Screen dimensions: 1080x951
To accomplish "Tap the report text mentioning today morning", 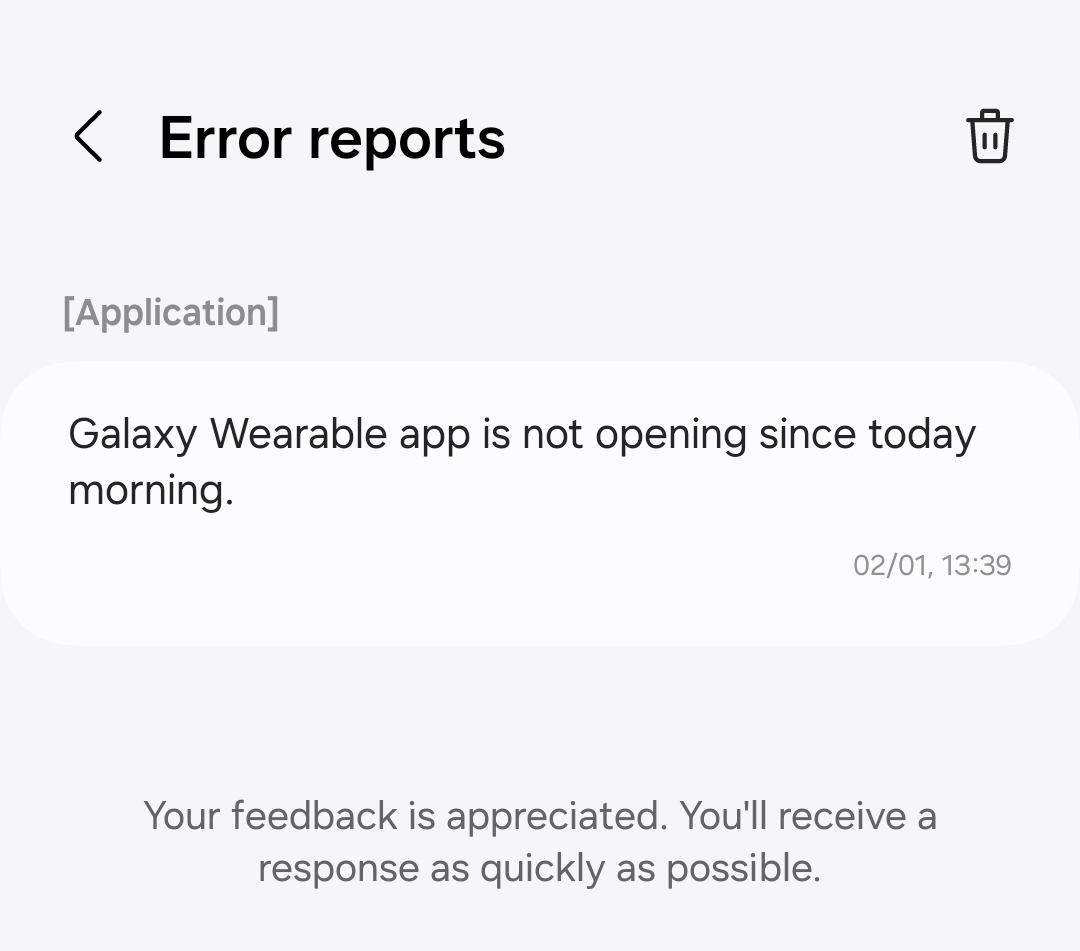I will [521, 433].
